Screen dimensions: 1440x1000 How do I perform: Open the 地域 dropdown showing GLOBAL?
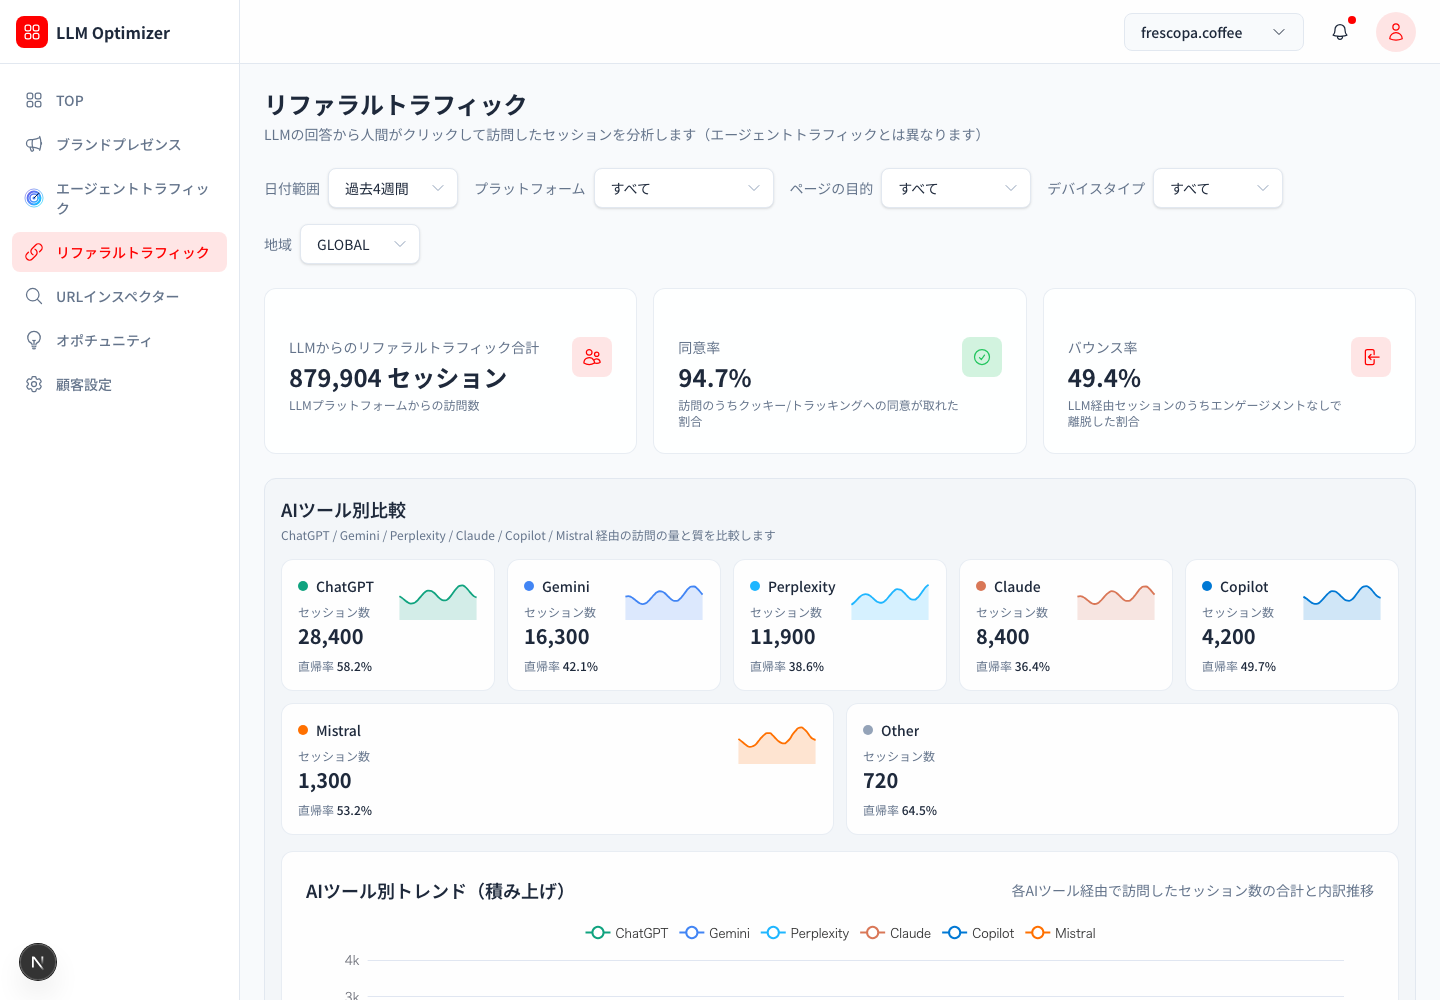point(360,244)
